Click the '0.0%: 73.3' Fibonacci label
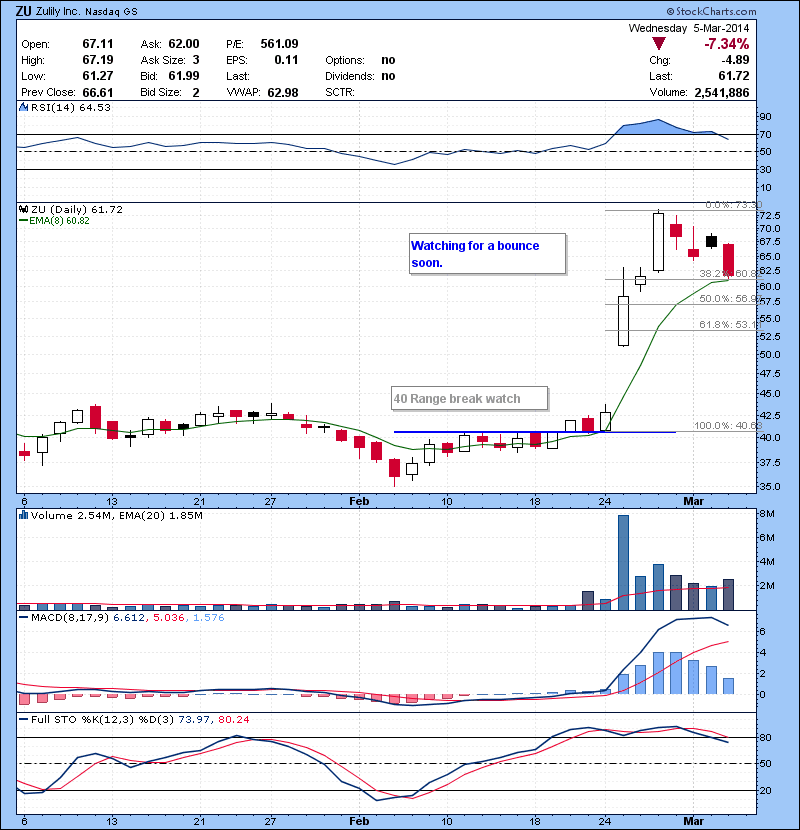The image size is (800, 830). tap(734, 205)
